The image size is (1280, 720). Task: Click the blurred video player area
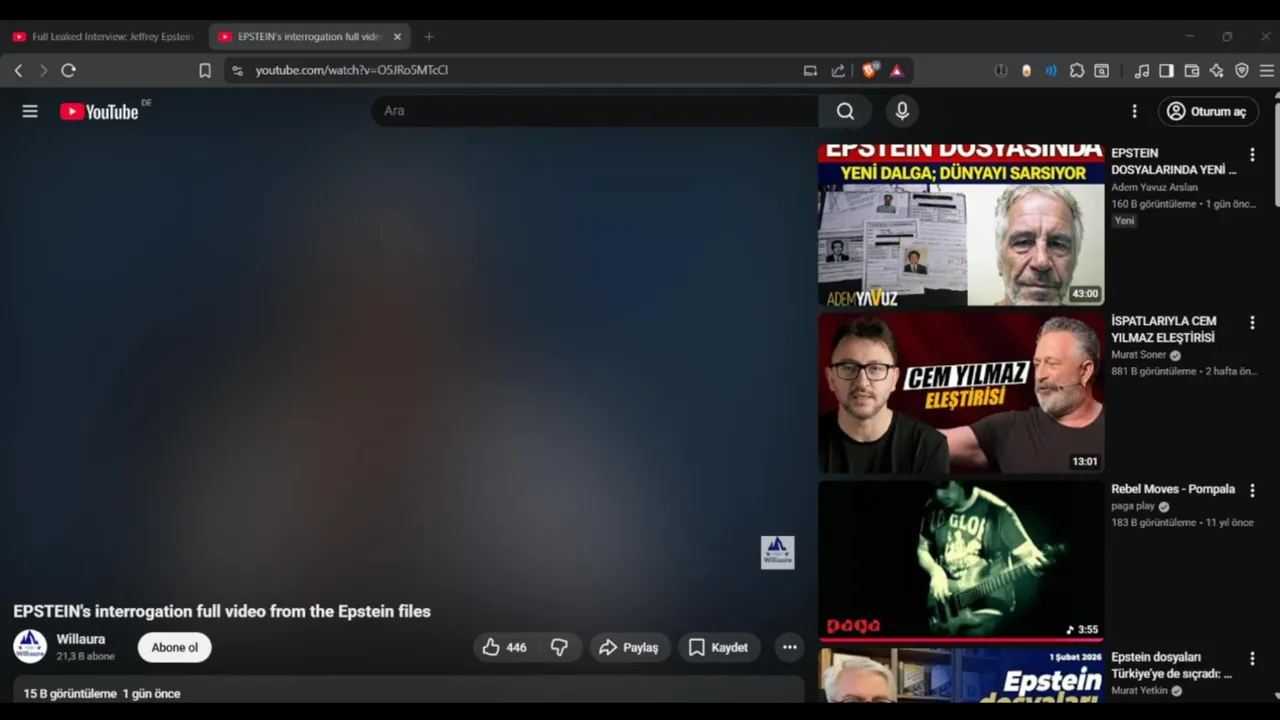(408, 360)
